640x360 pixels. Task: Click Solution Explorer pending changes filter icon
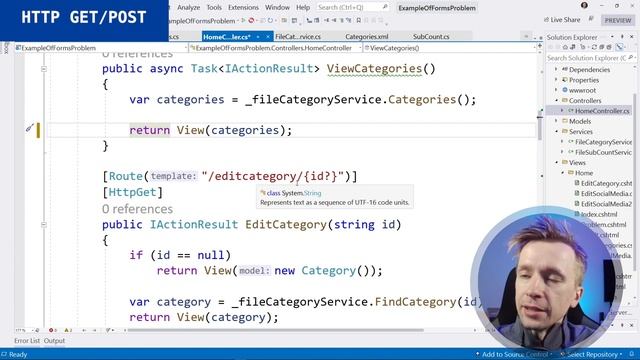pos(582,47)
